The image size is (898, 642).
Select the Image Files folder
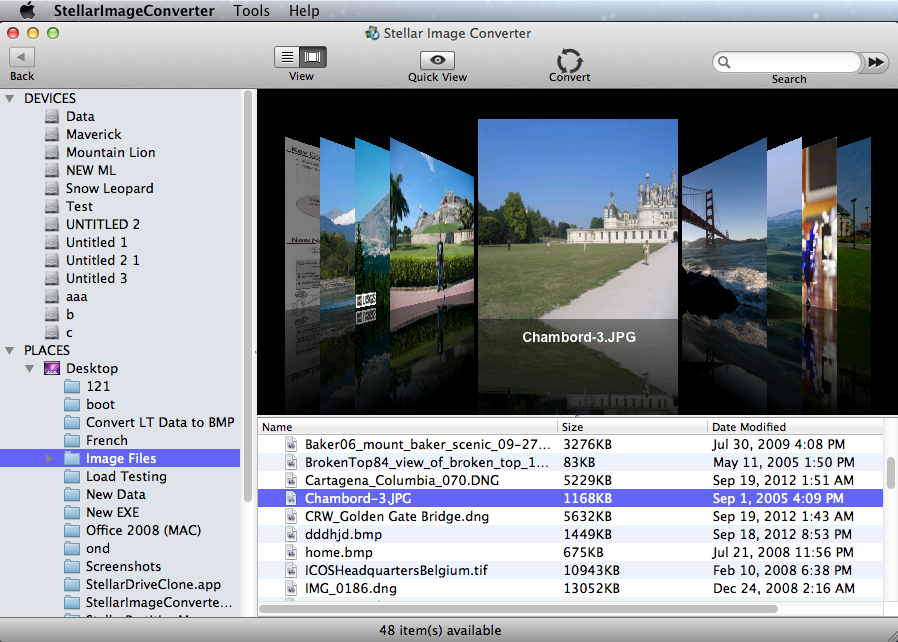121,459
